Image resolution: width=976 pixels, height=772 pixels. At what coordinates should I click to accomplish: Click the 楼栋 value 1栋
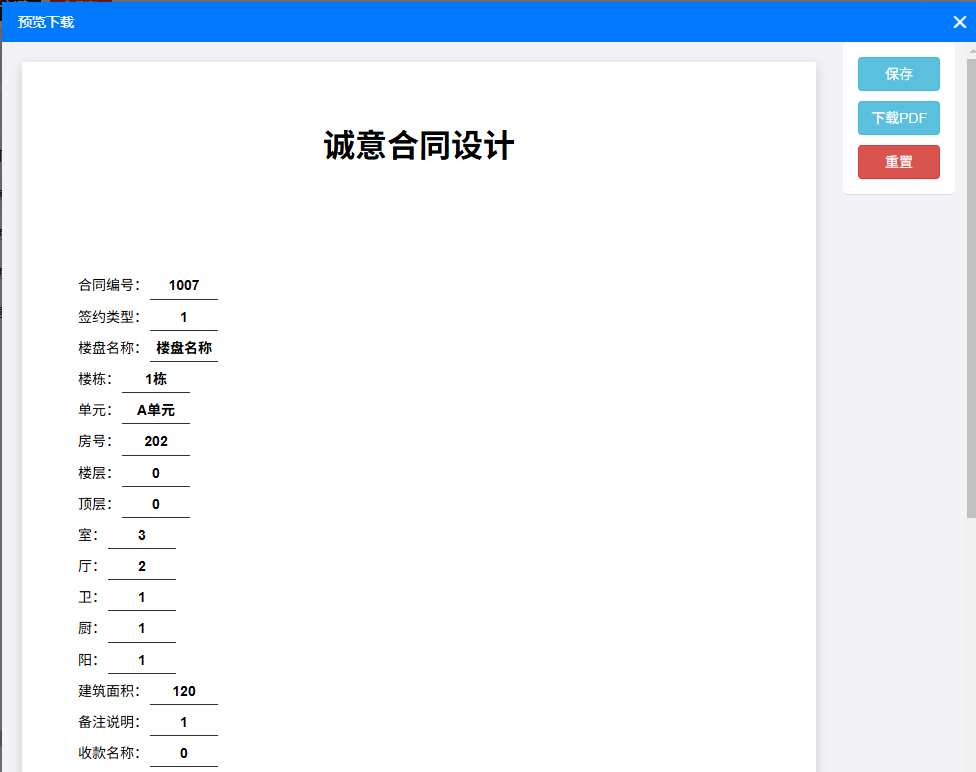pos(156,379)
